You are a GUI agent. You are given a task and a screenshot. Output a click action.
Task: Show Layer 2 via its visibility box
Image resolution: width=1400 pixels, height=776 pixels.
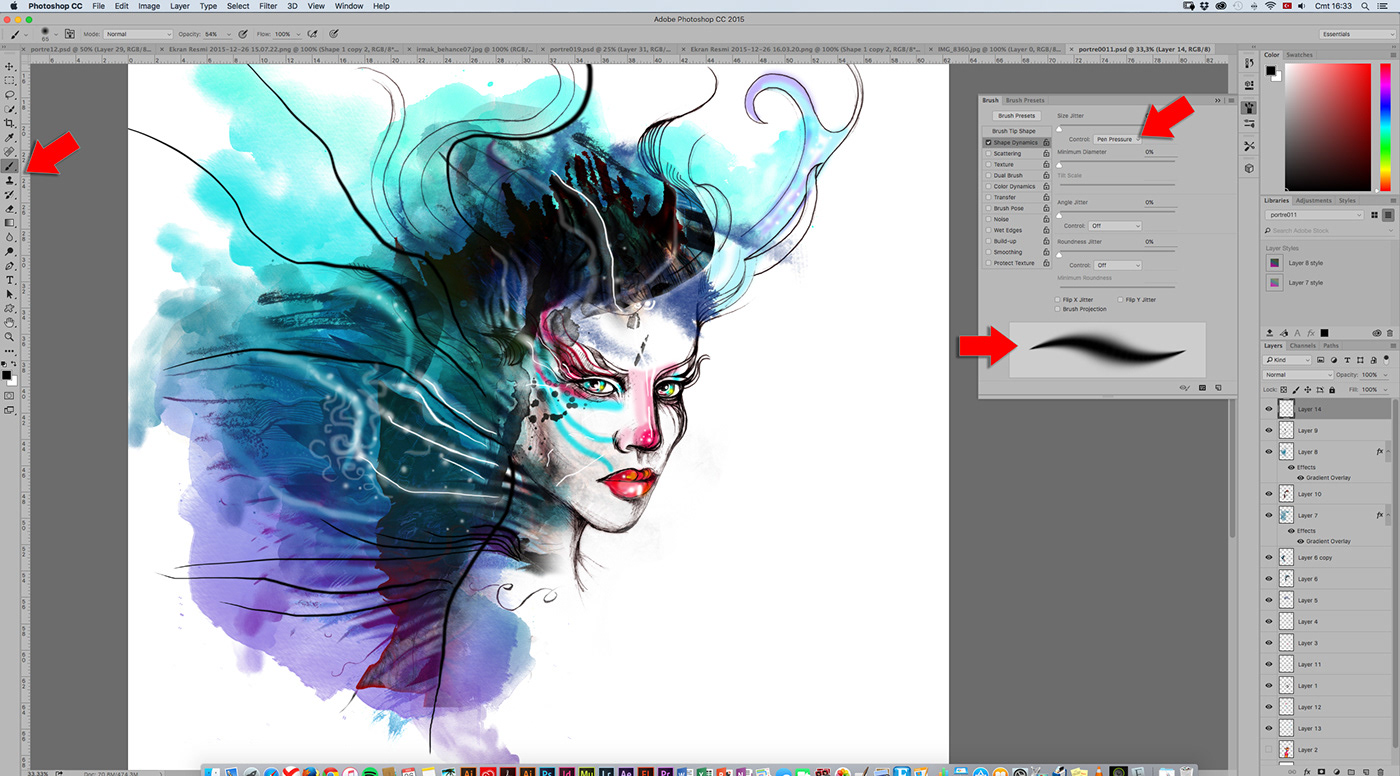1269,750
